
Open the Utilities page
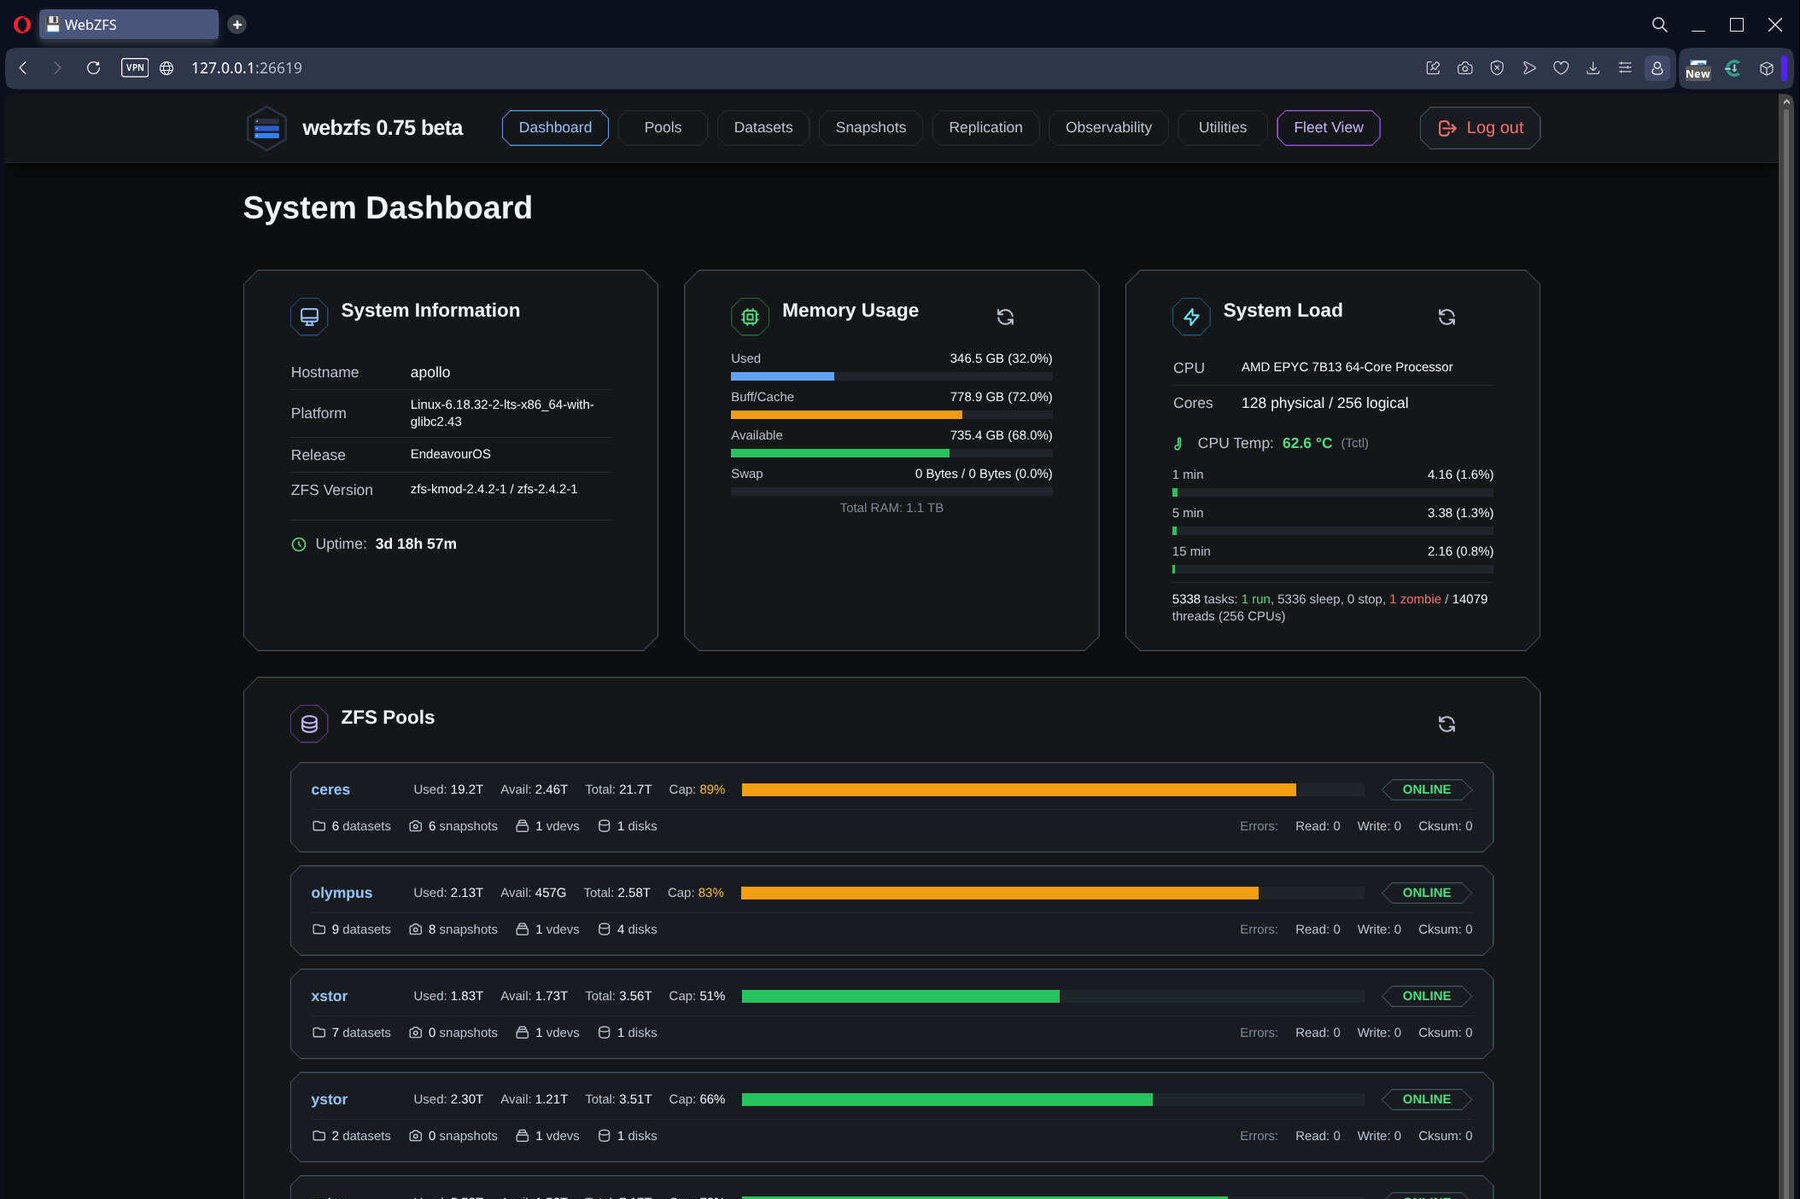[1223, 128]
